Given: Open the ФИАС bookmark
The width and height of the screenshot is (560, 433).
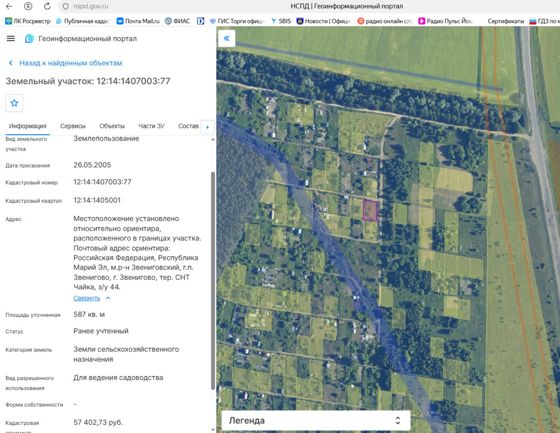Looking at the screenshot, I should [x=178, y=21].
